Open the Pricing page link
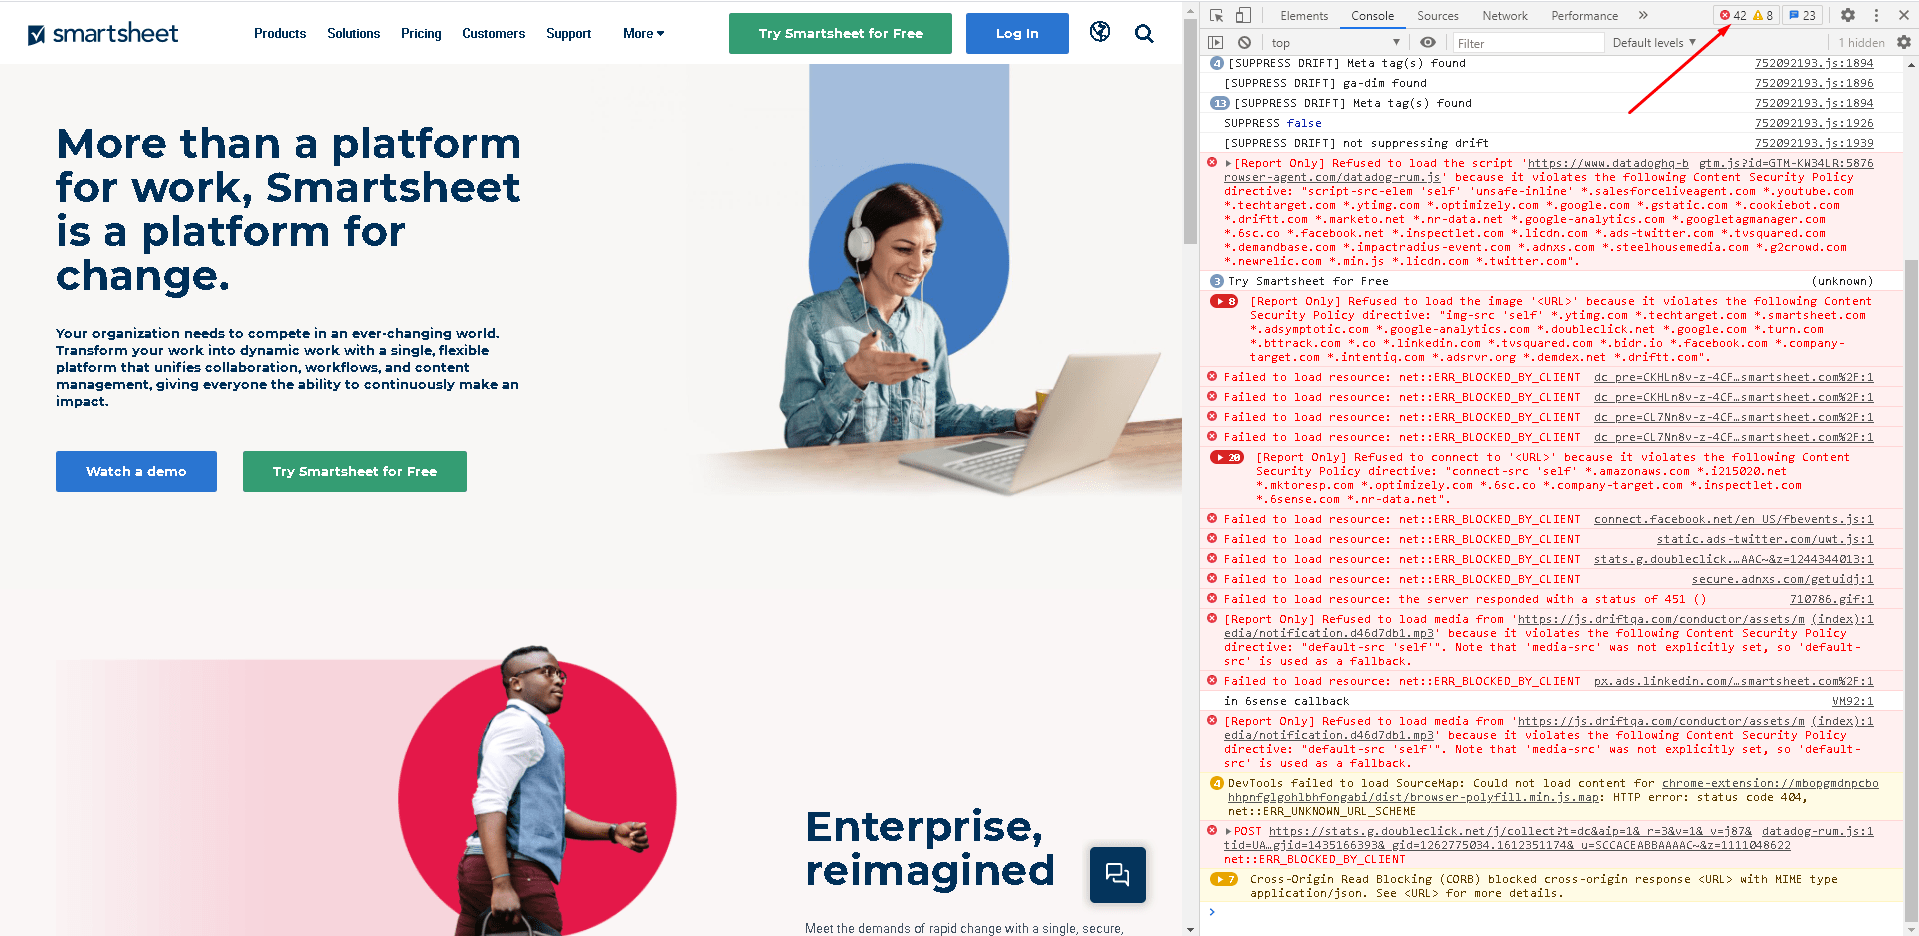This screenshot has width=1919, height=936. click(x=421, y=33)
